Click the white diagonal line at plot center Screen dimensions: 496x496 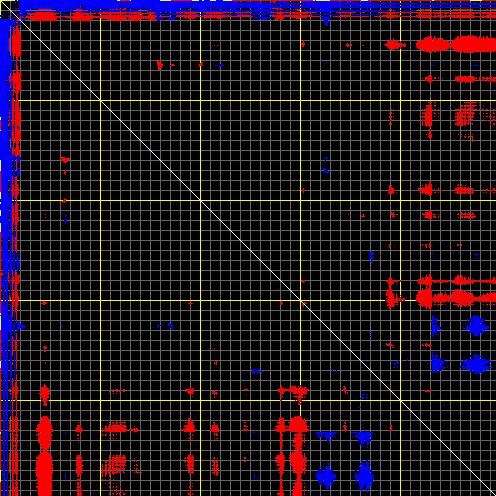point(248,248)
